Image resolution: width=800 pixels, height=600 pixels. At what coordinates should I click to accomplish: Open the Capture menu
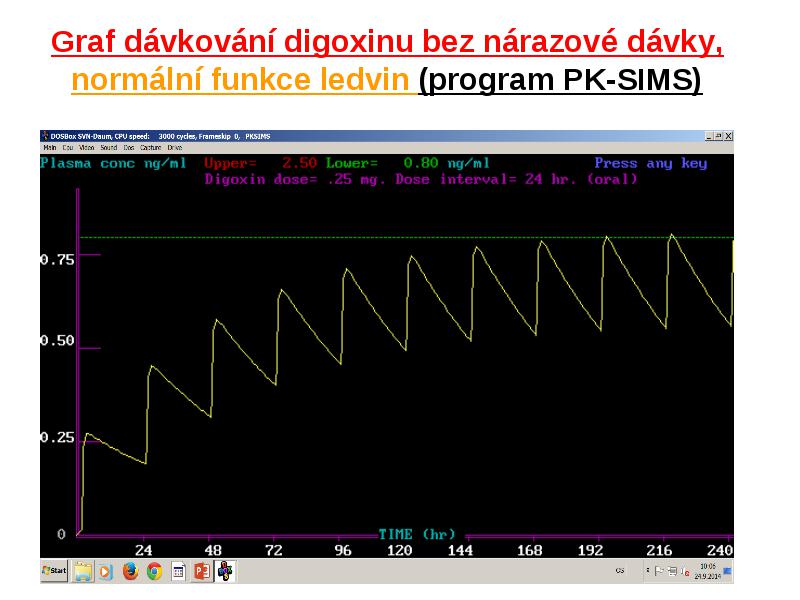click(151, 147)
